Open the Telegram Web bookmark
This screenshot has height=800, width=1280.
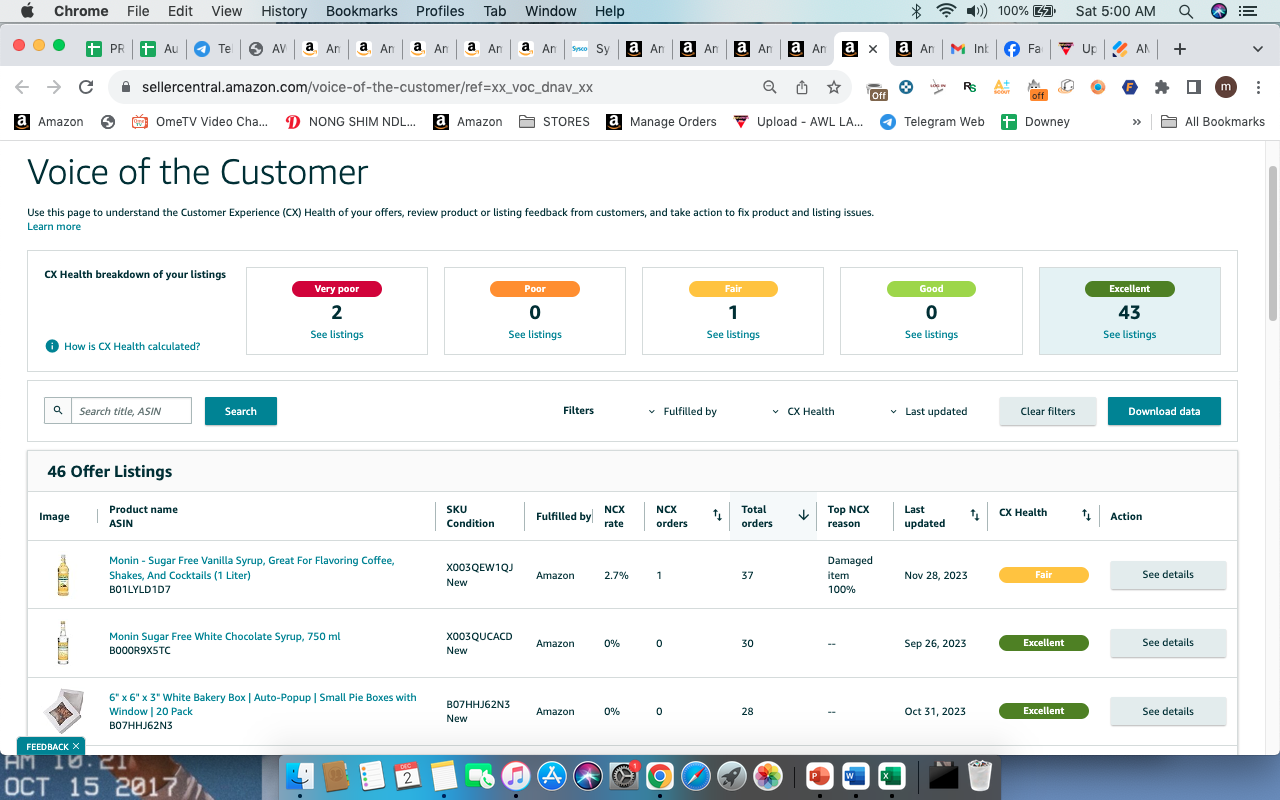(x=932, y=122)
